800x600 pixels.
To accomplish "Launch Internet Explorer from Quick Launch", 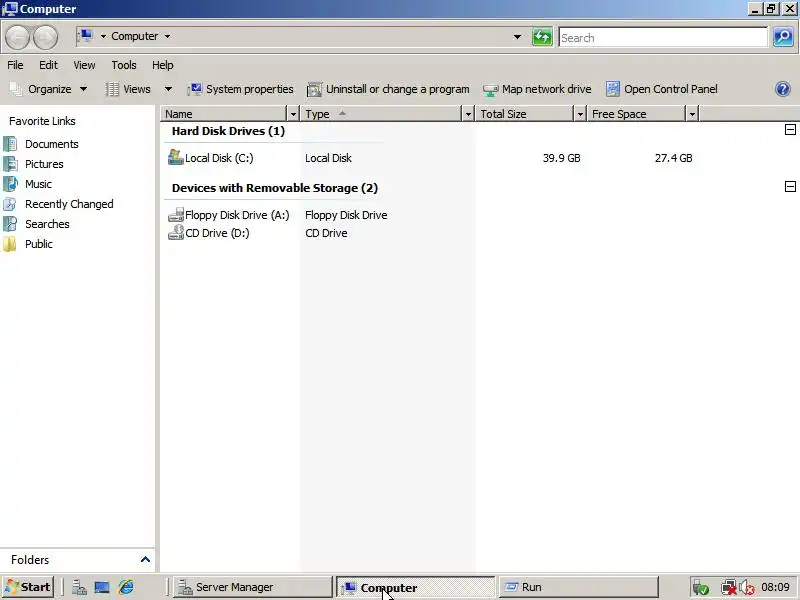I will click(126, 587).
